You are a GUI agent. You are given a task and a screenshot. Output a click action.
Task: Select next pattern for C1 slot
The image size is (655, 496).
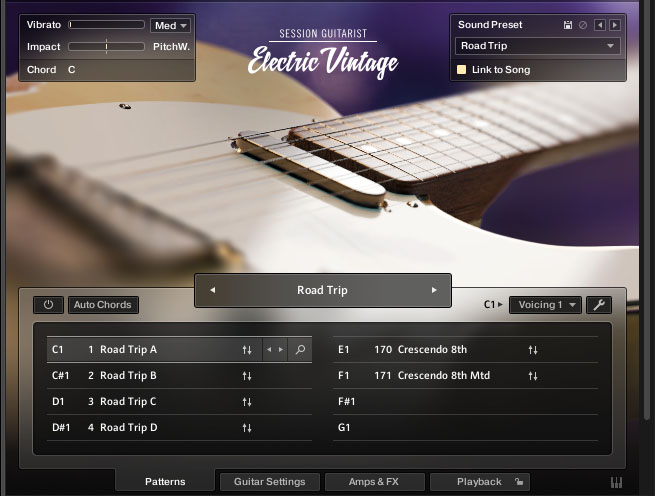(x=281, y=350)
